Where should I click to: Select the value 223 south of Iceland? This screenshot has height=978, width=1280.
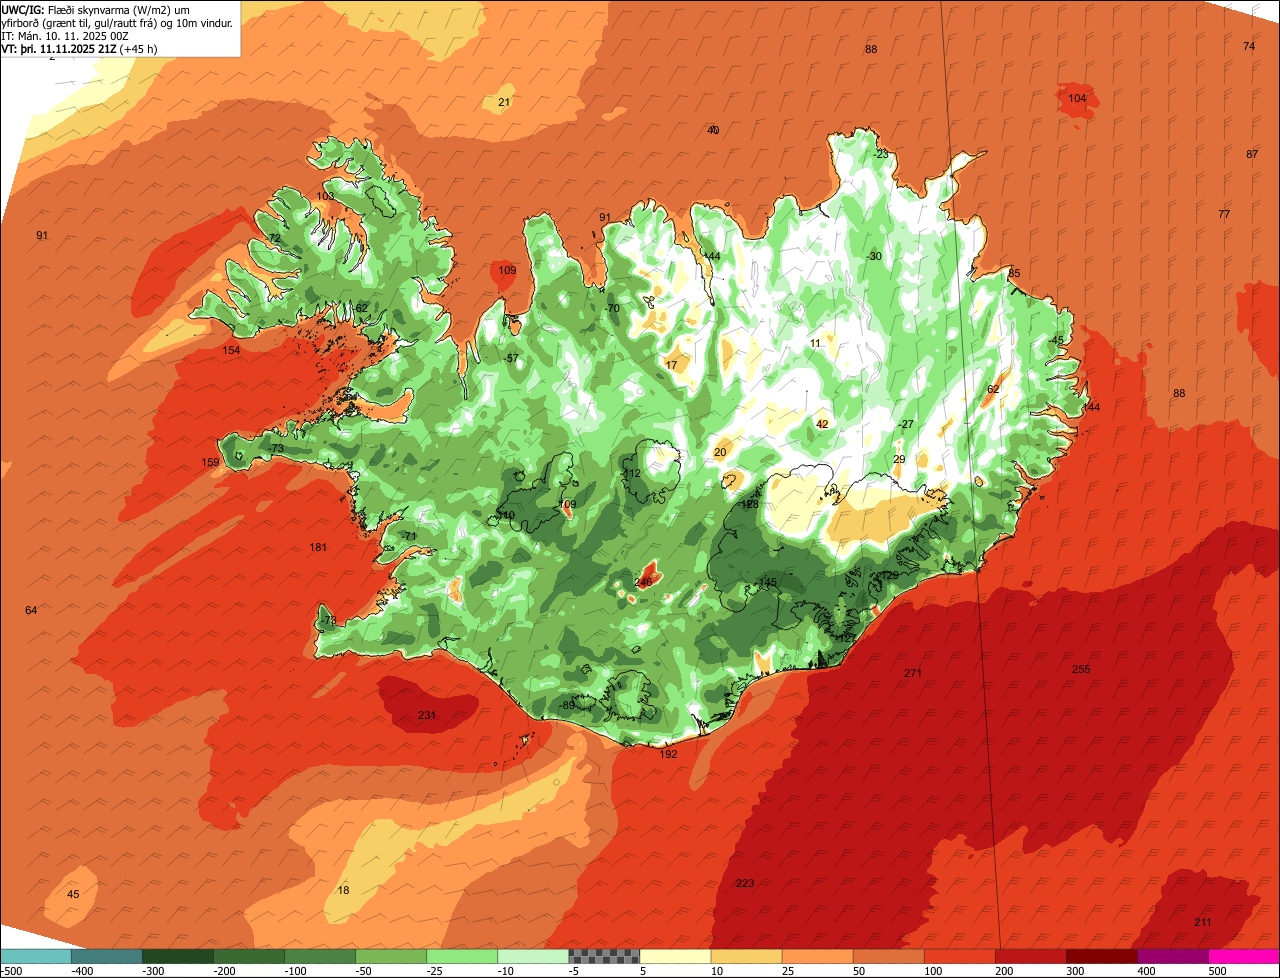pos(744,883)
